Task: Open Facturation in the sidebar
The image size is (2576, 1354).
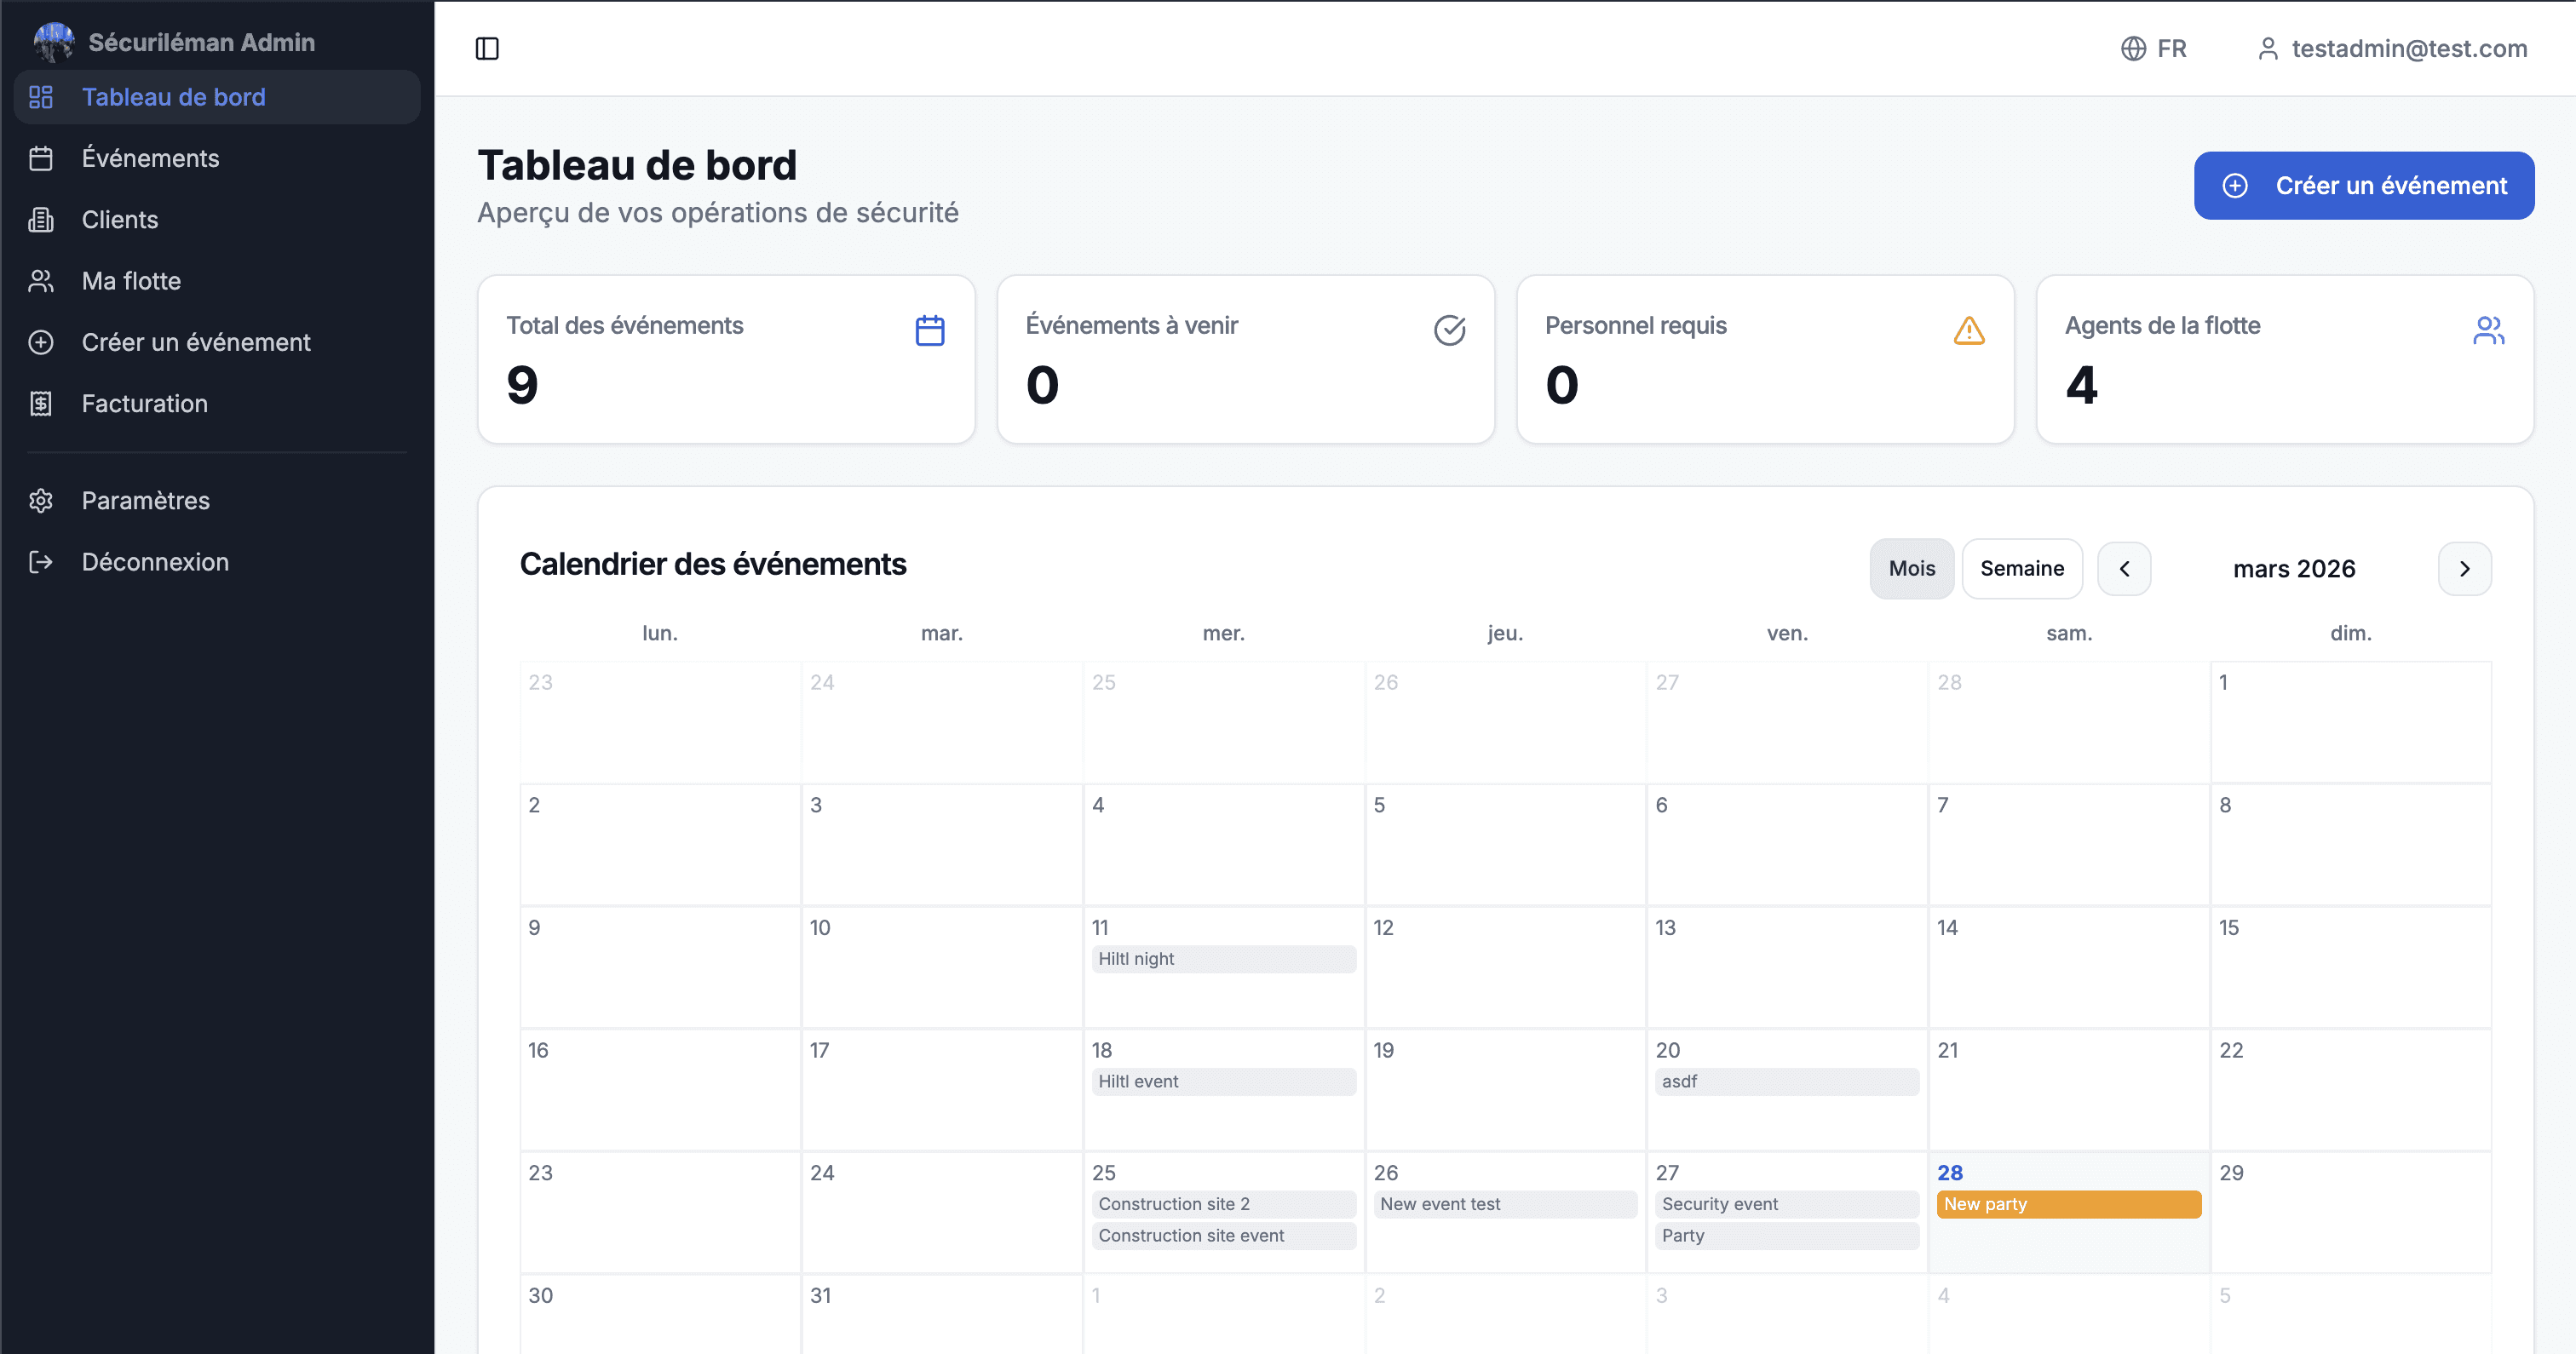Action: pos(144,403)
